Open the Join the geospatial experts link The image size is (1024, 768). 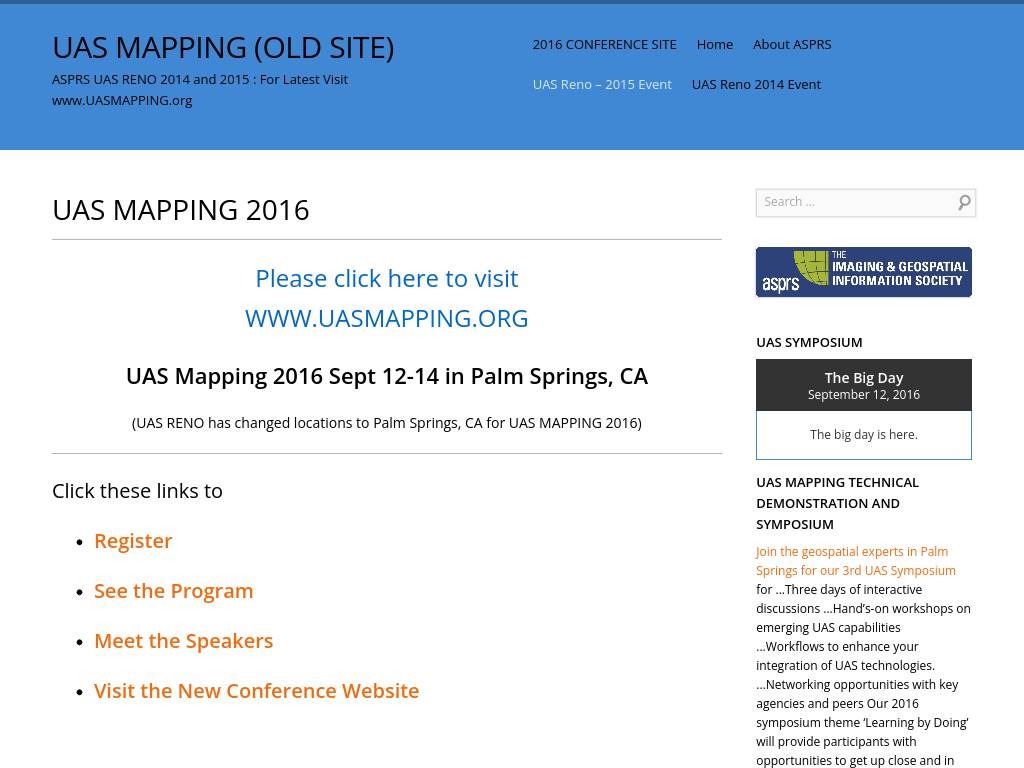(x=856, y=561)
